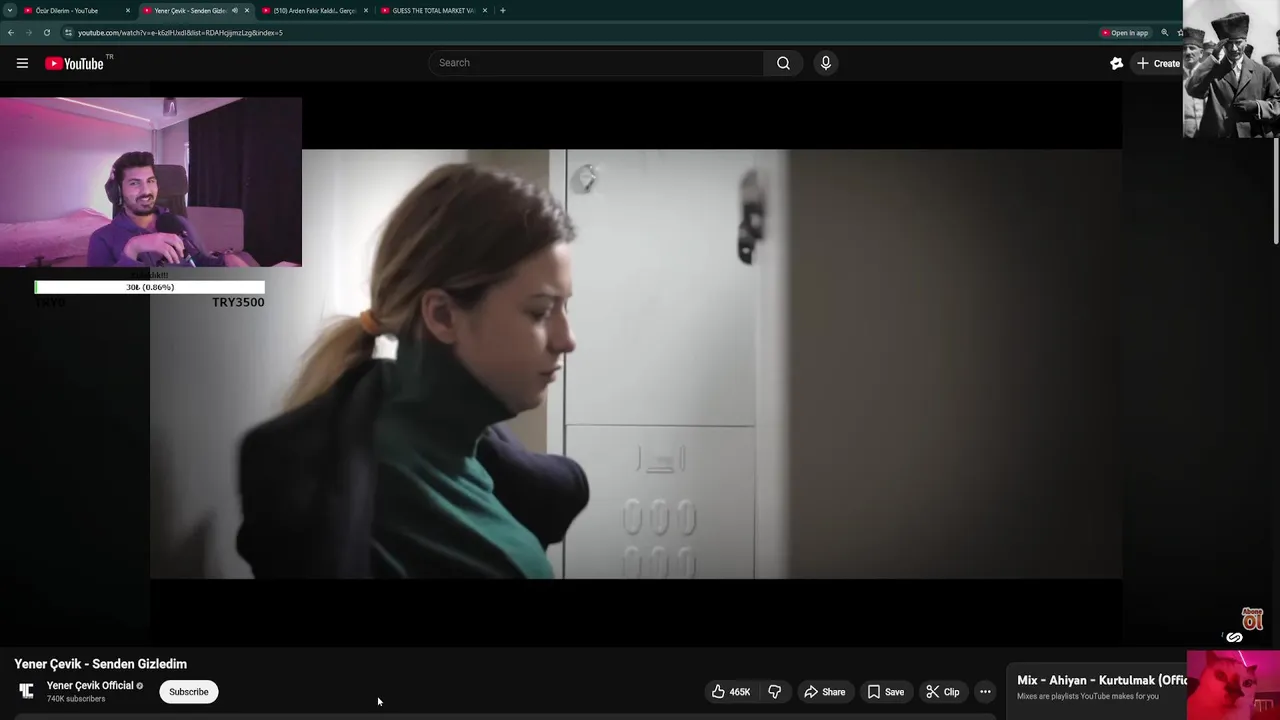
Task: Open the Yener Çevik Official channel name
Action: [90, 686]
